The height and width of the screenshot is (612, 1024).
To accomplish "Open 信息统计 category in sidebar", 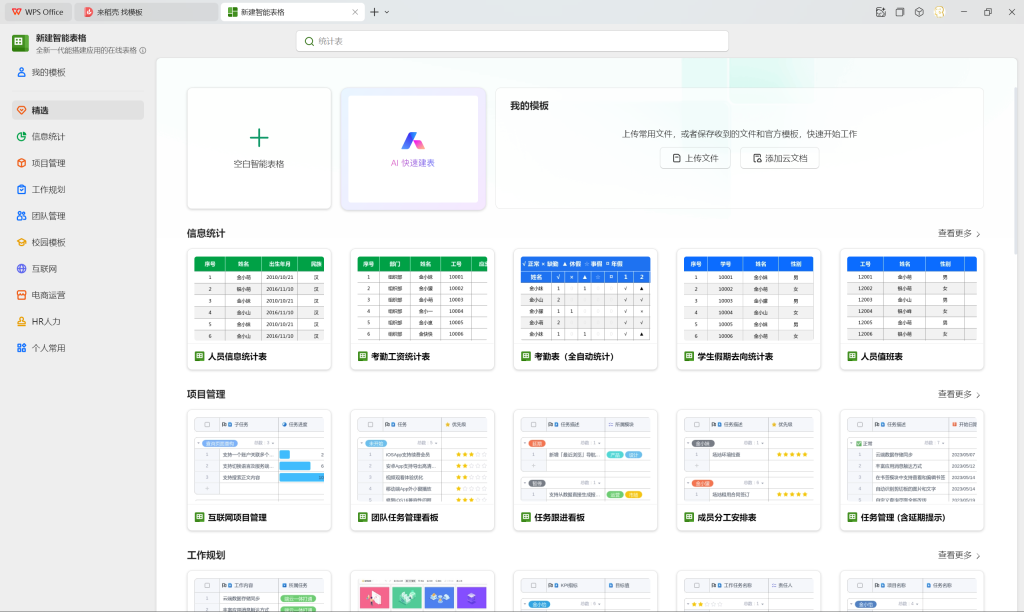I will point(48,137).
